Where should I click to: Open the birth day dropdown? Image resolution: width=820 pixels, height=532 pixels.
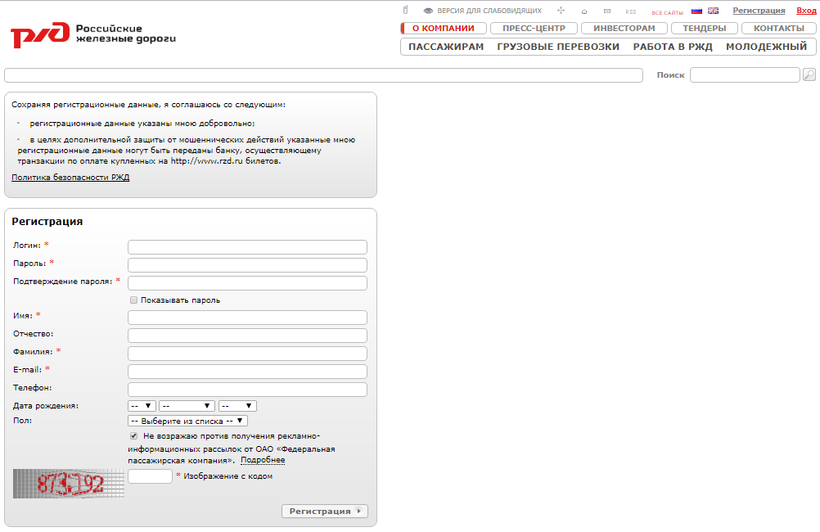141,406
